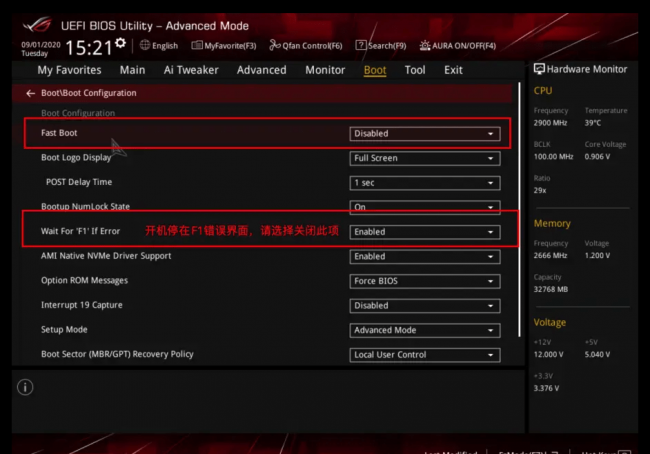Click the 15:21 clock display
The height and width of the screenshot is (454, 650).
(x=89, y=48)
